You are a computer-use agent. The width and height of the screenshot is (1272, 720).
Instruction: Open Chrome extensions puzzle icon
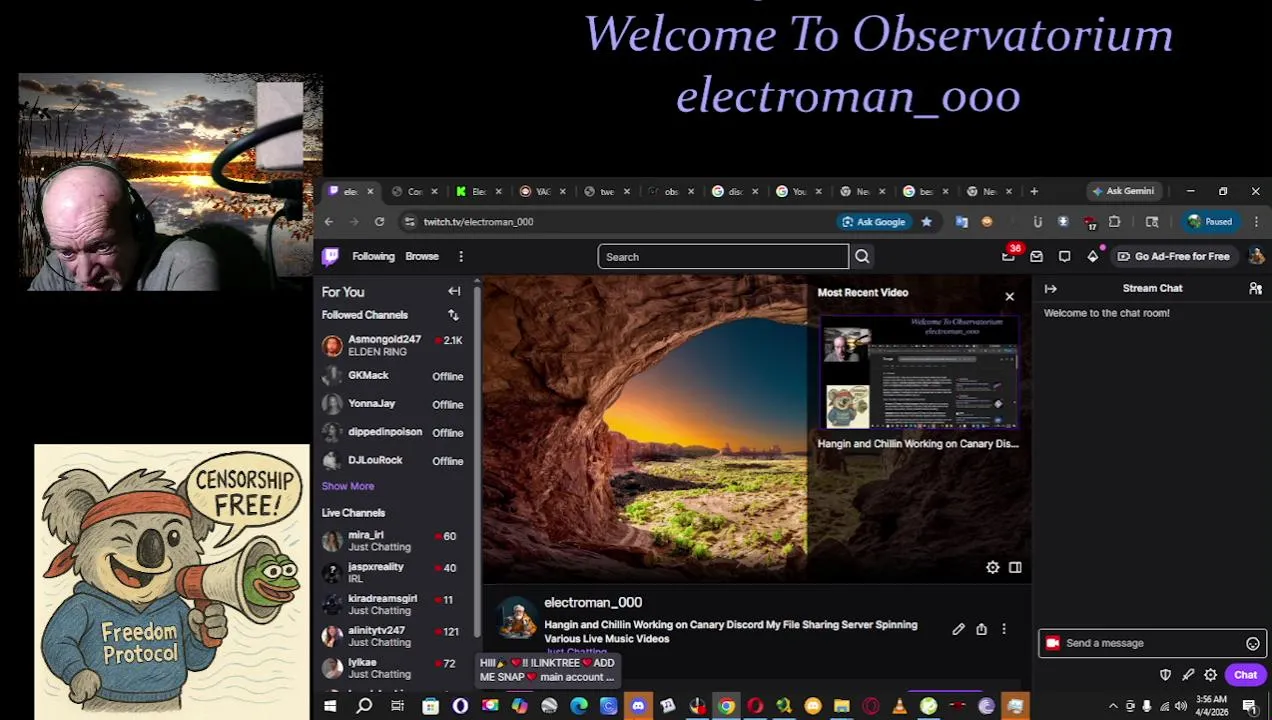click(x=1114, y=222)
